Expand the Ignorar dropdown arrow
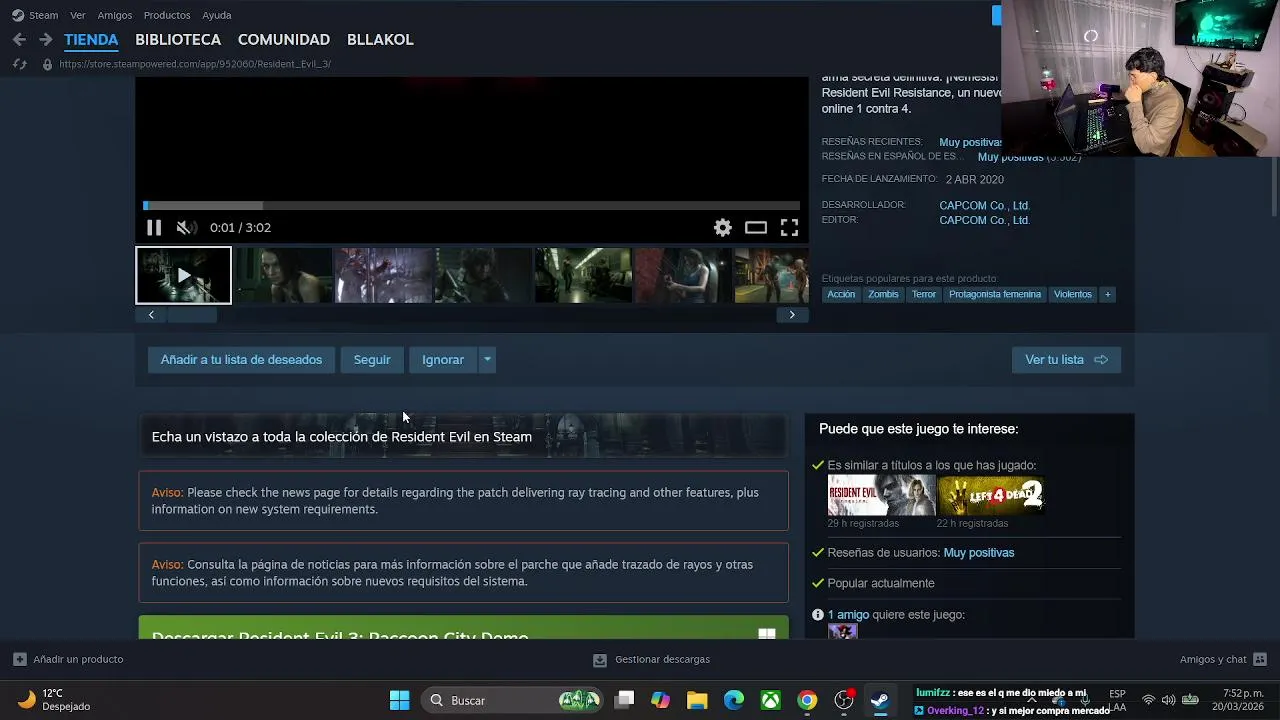 click(487, 360)
